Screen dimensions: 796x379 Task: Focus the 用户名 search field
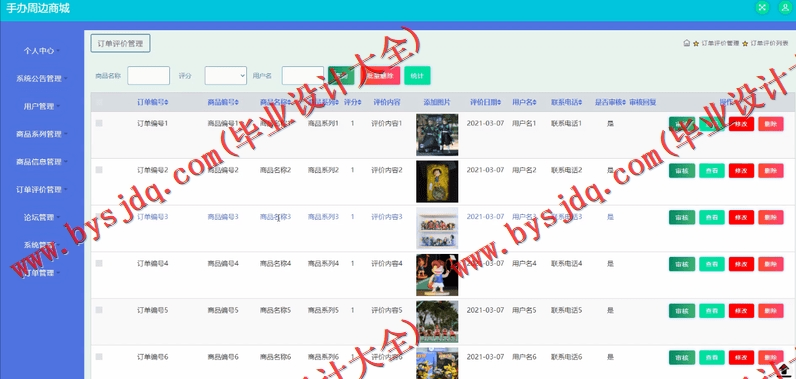(x=303, y=76)
